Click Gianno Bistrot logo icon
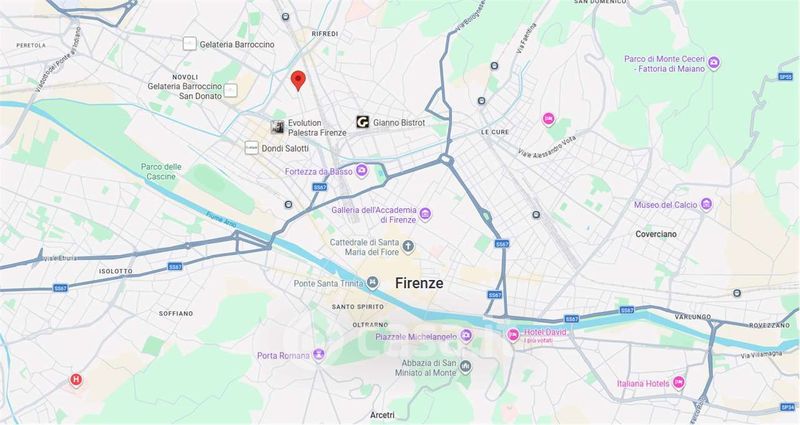800x425 pixels. click(x=362, y=122)
